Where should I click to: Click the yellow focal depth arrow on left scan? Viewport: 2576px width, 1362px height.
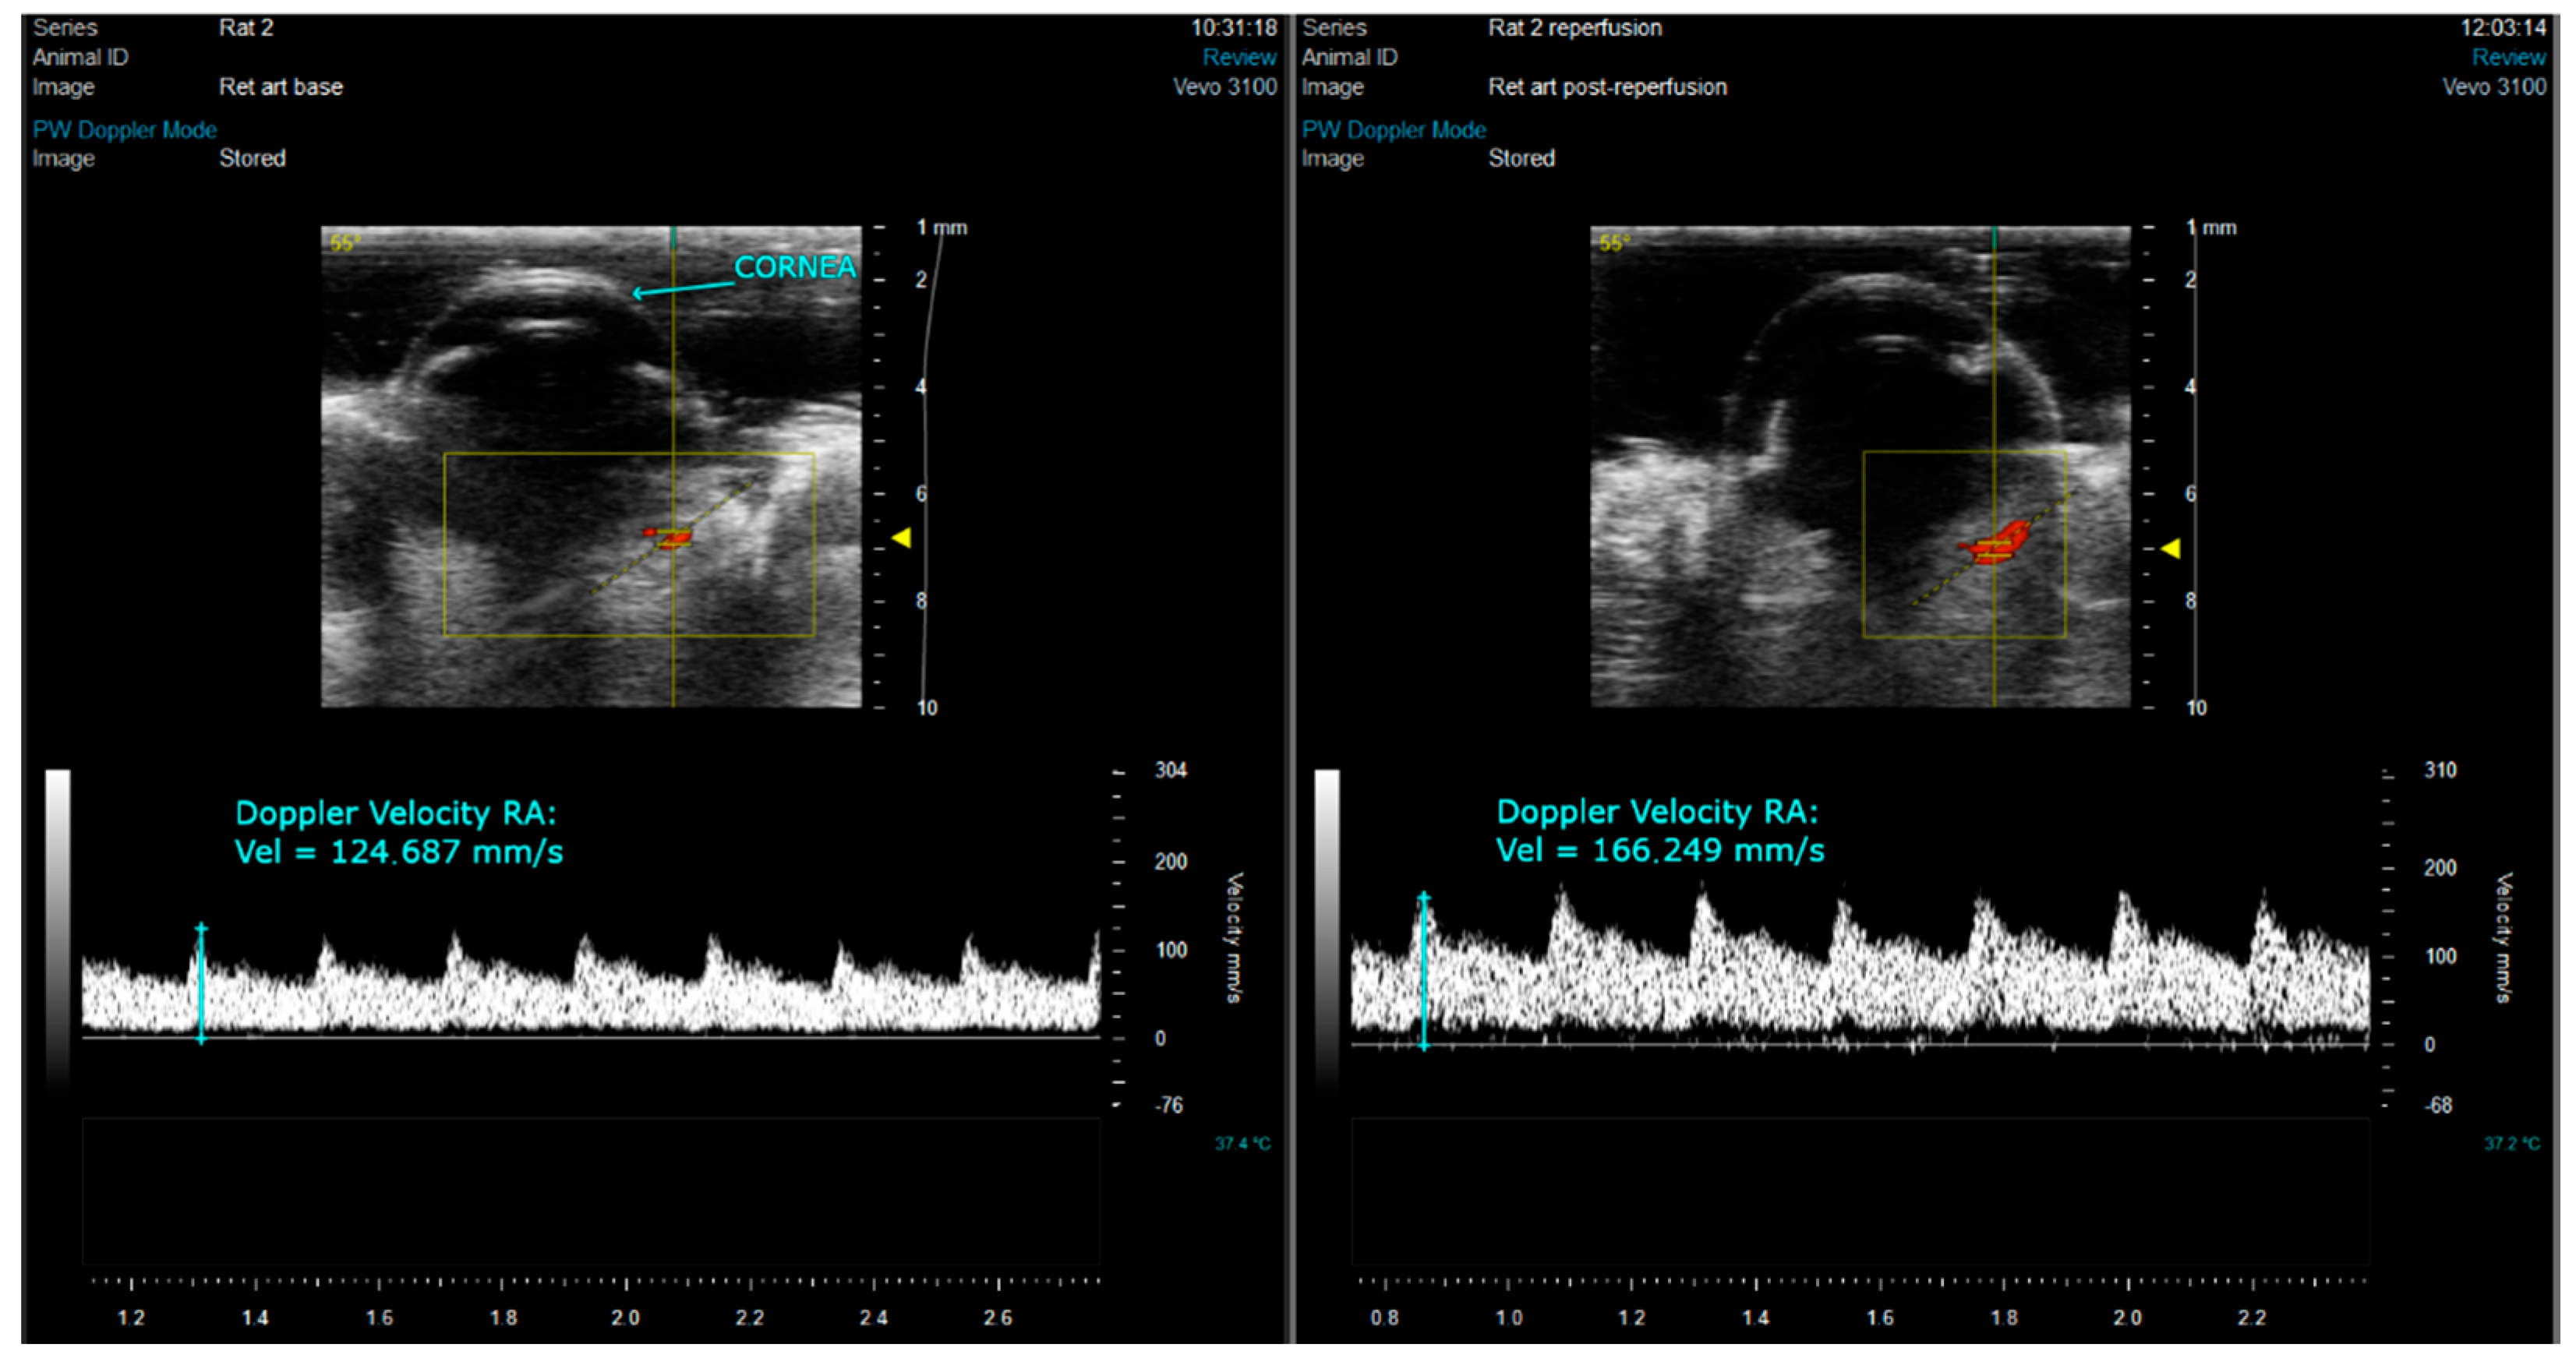click(901, 538)
